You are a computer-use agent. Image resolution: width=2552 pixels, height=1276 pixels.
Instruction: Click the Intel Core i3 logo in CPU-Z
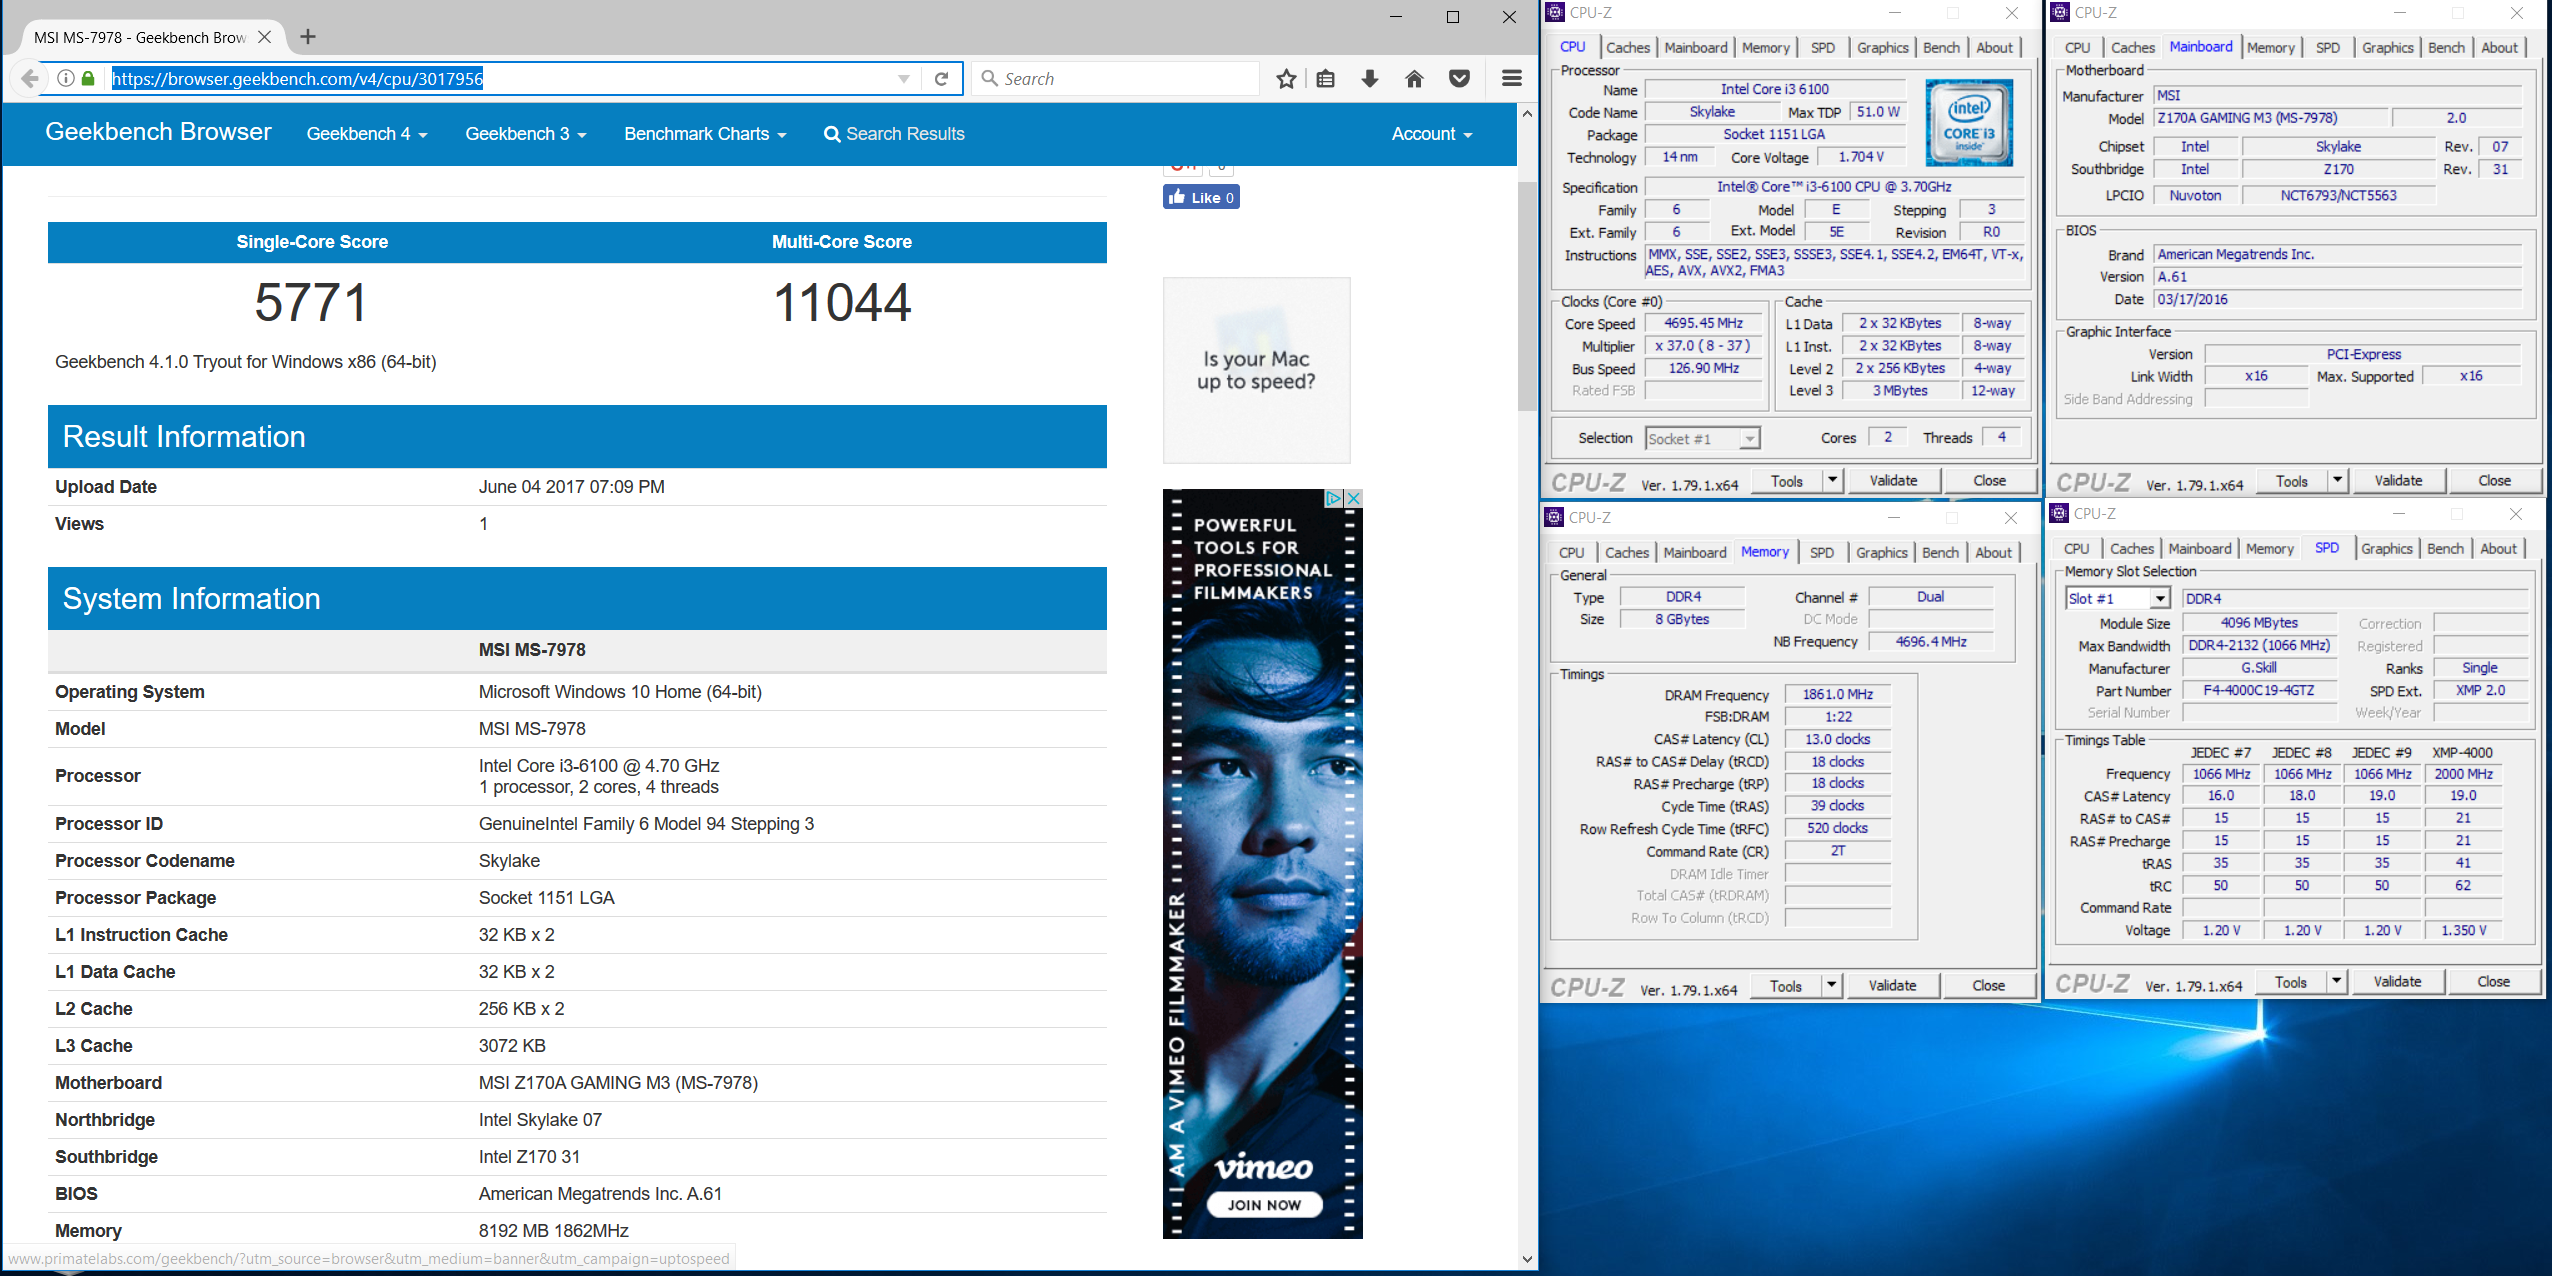[x=1968, y=122]
